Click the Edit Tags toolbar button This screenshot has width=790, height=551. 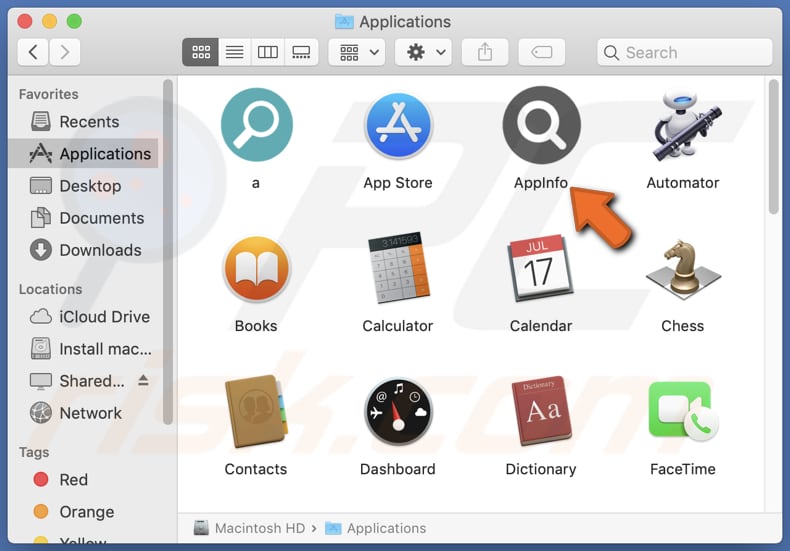pyautogui.click(x=542, y=52)
